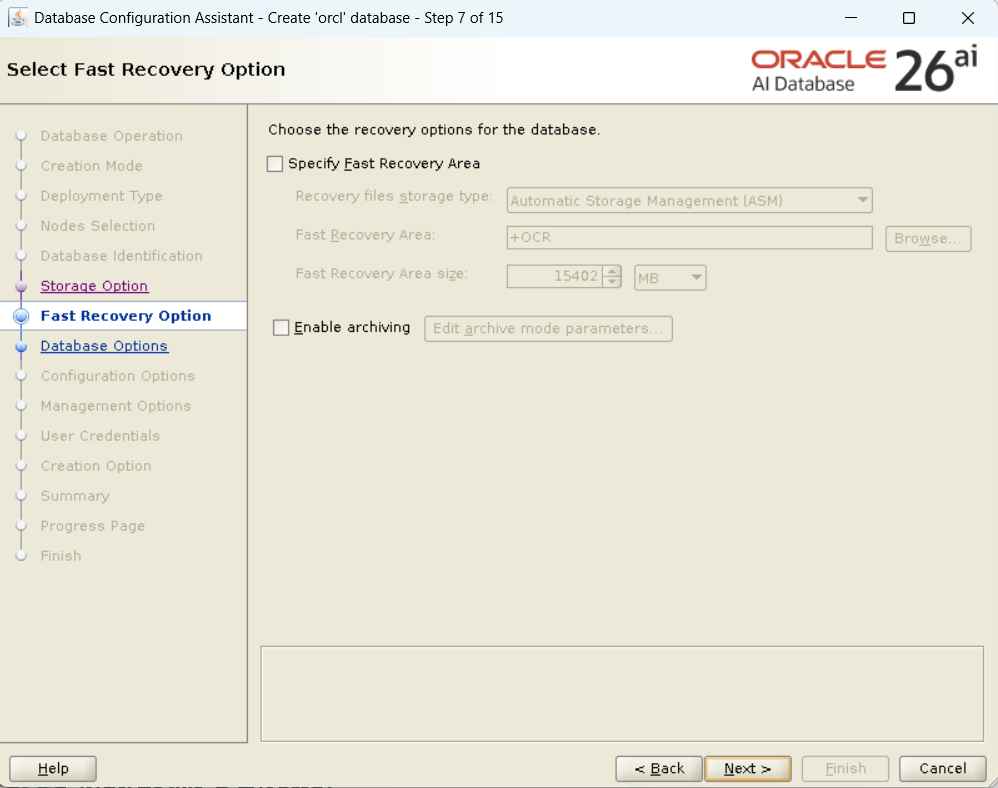Decrease Fast Recovery Area size with down arrow
998x788 pixels.
tap(613, 282)
